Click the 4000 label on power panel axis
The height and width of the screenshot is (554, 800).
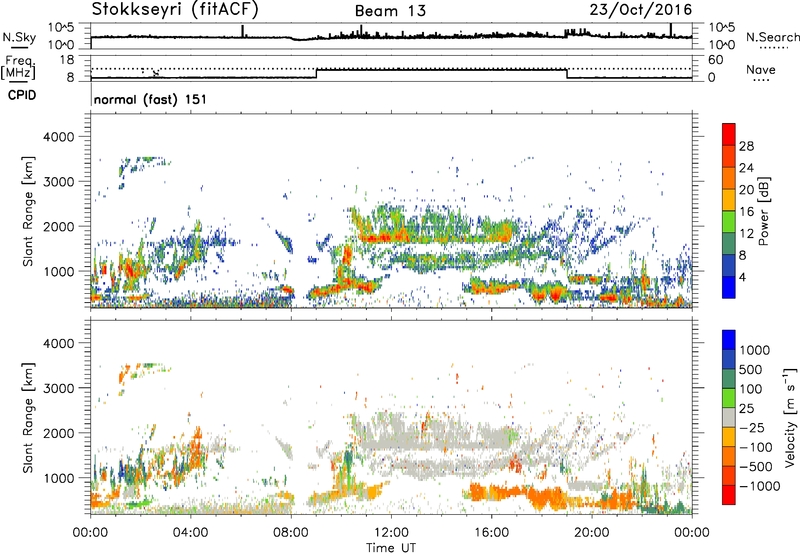click(58, 137)
